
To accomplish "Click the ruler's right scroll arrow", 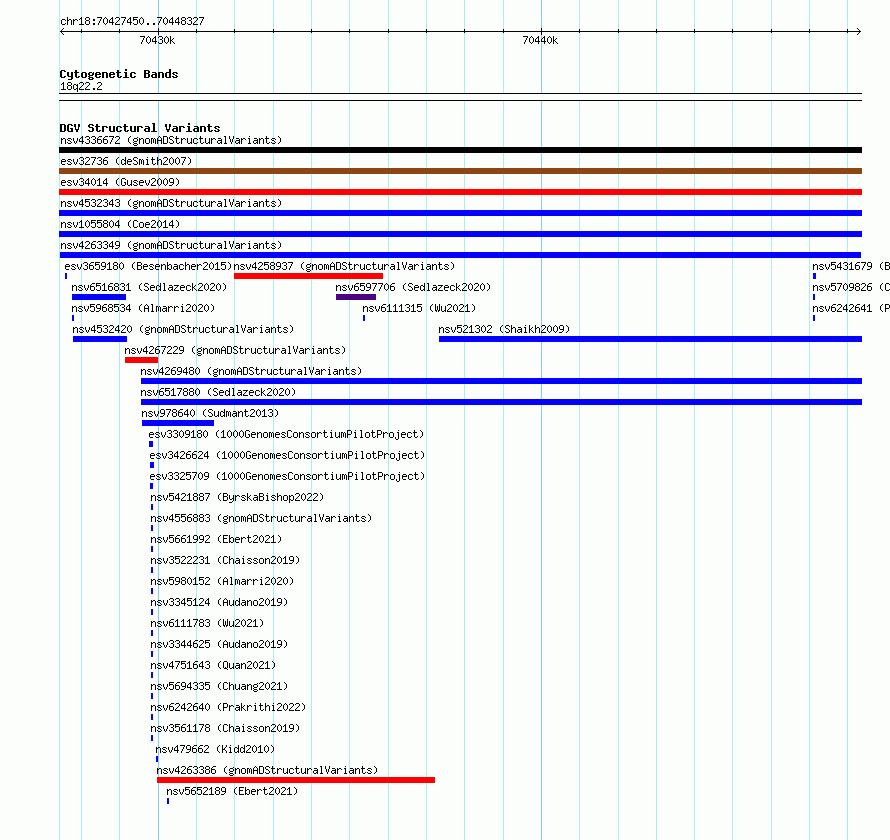I will 859,32.
